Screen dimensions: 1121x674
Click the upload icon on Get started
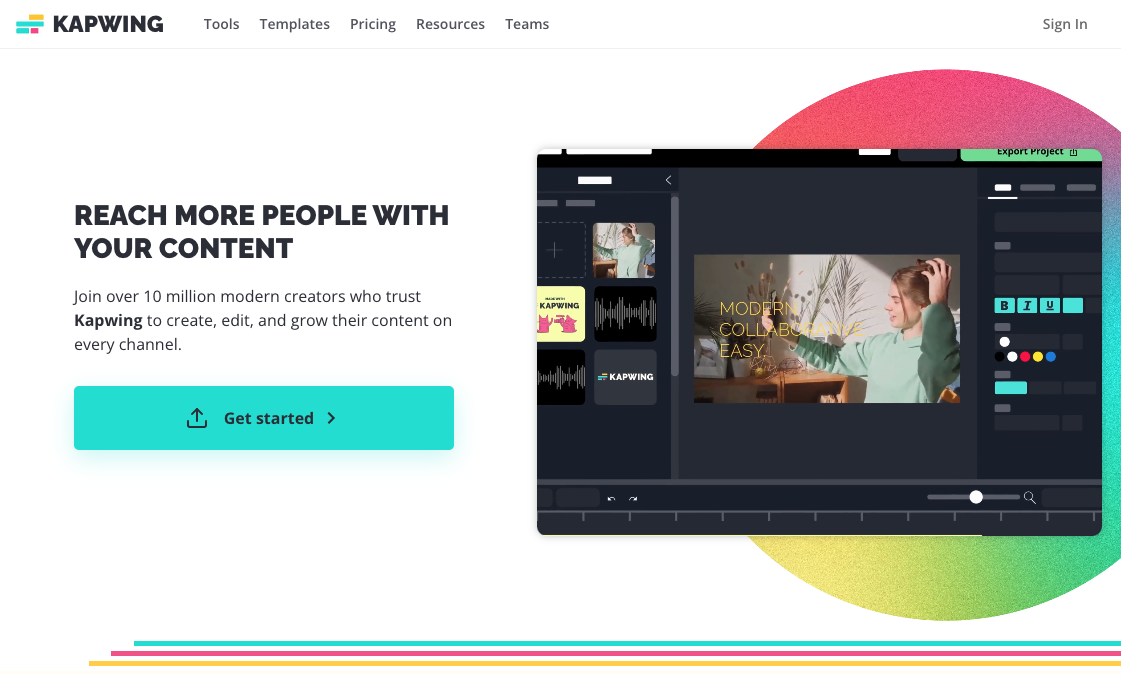pos(197,418)
